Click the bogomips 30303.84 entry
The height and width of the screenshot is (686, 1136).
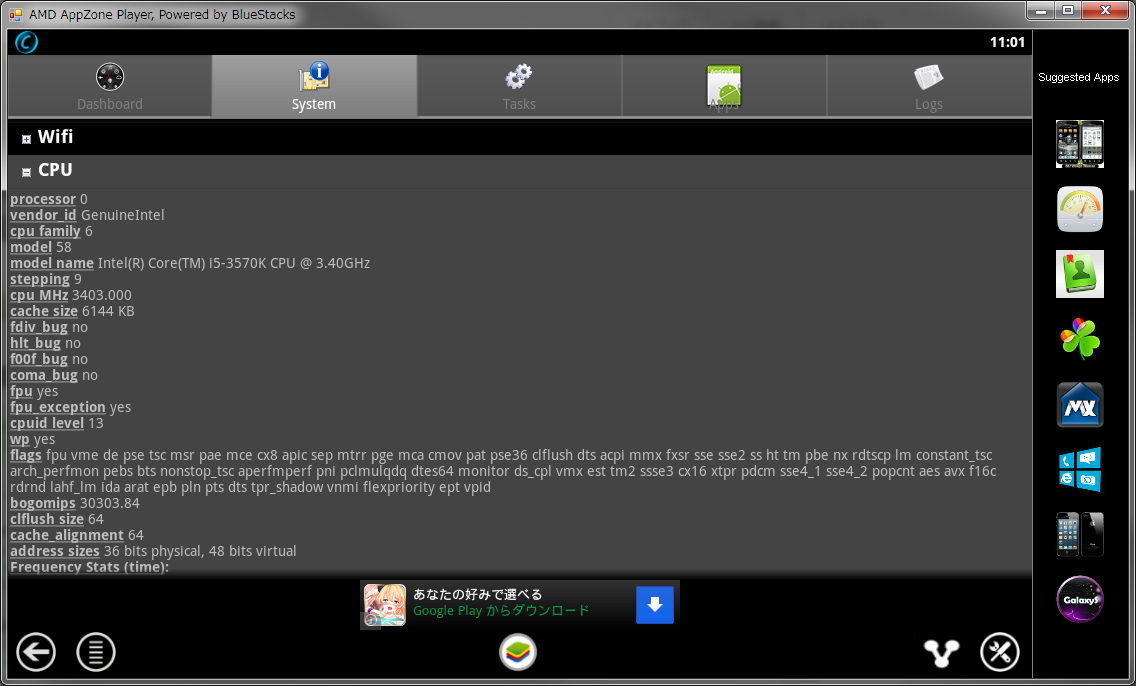point(75,503)
